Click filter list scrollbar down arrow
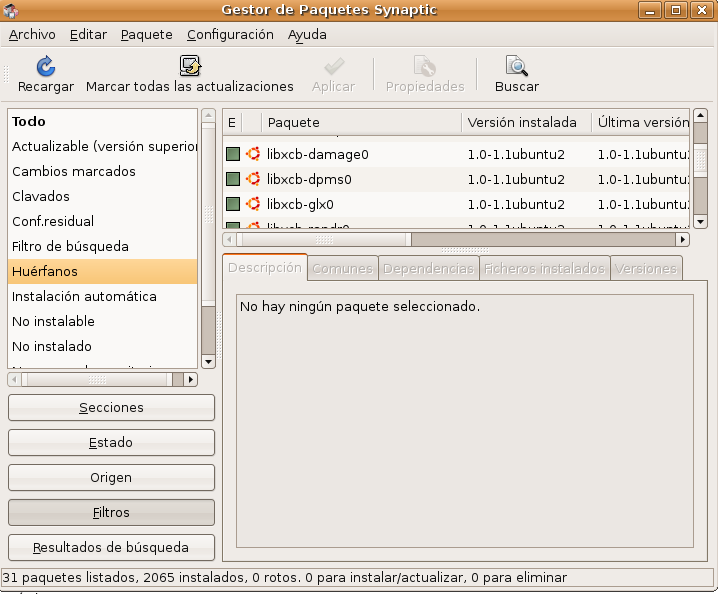 pyautogui.click(x=208, y=362)
